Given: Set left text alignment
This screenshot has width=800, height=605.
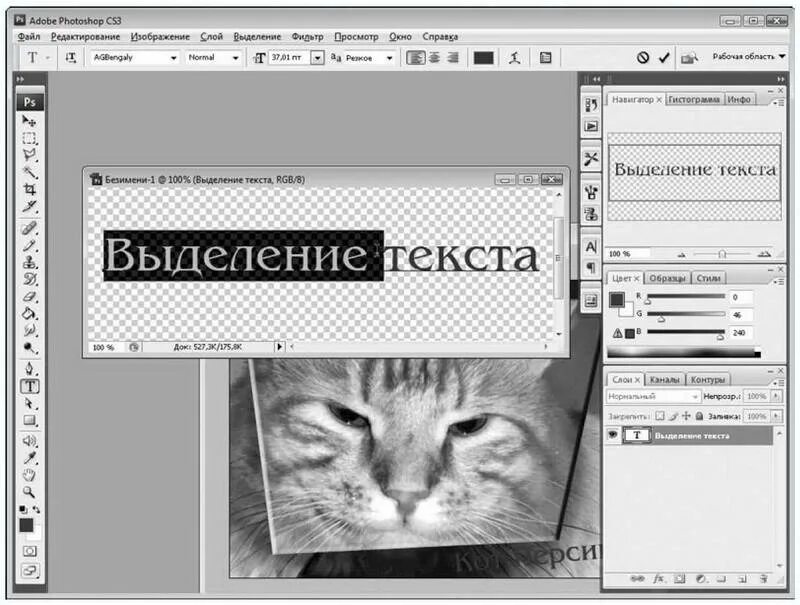Looking at the screenshot, I should pos(415,58).
